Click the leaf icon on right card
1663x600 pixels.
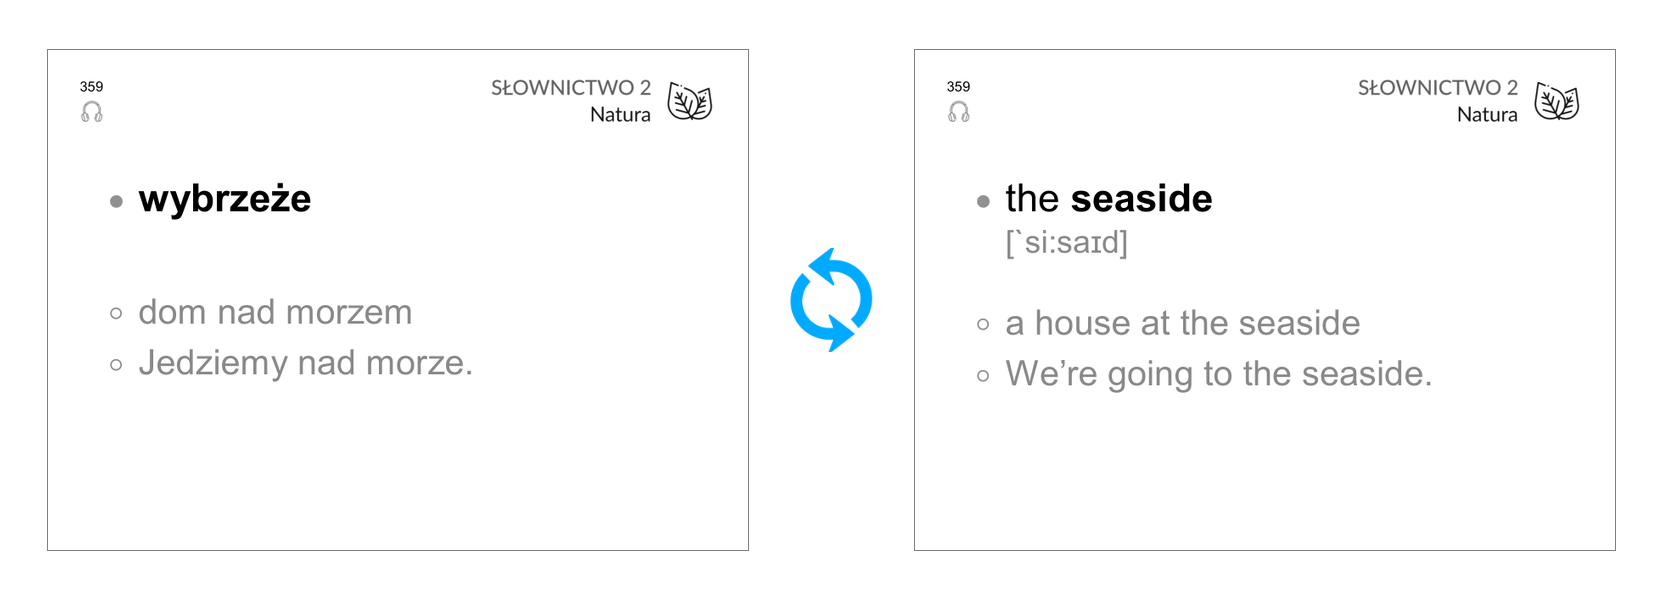tap(1557, 101)
